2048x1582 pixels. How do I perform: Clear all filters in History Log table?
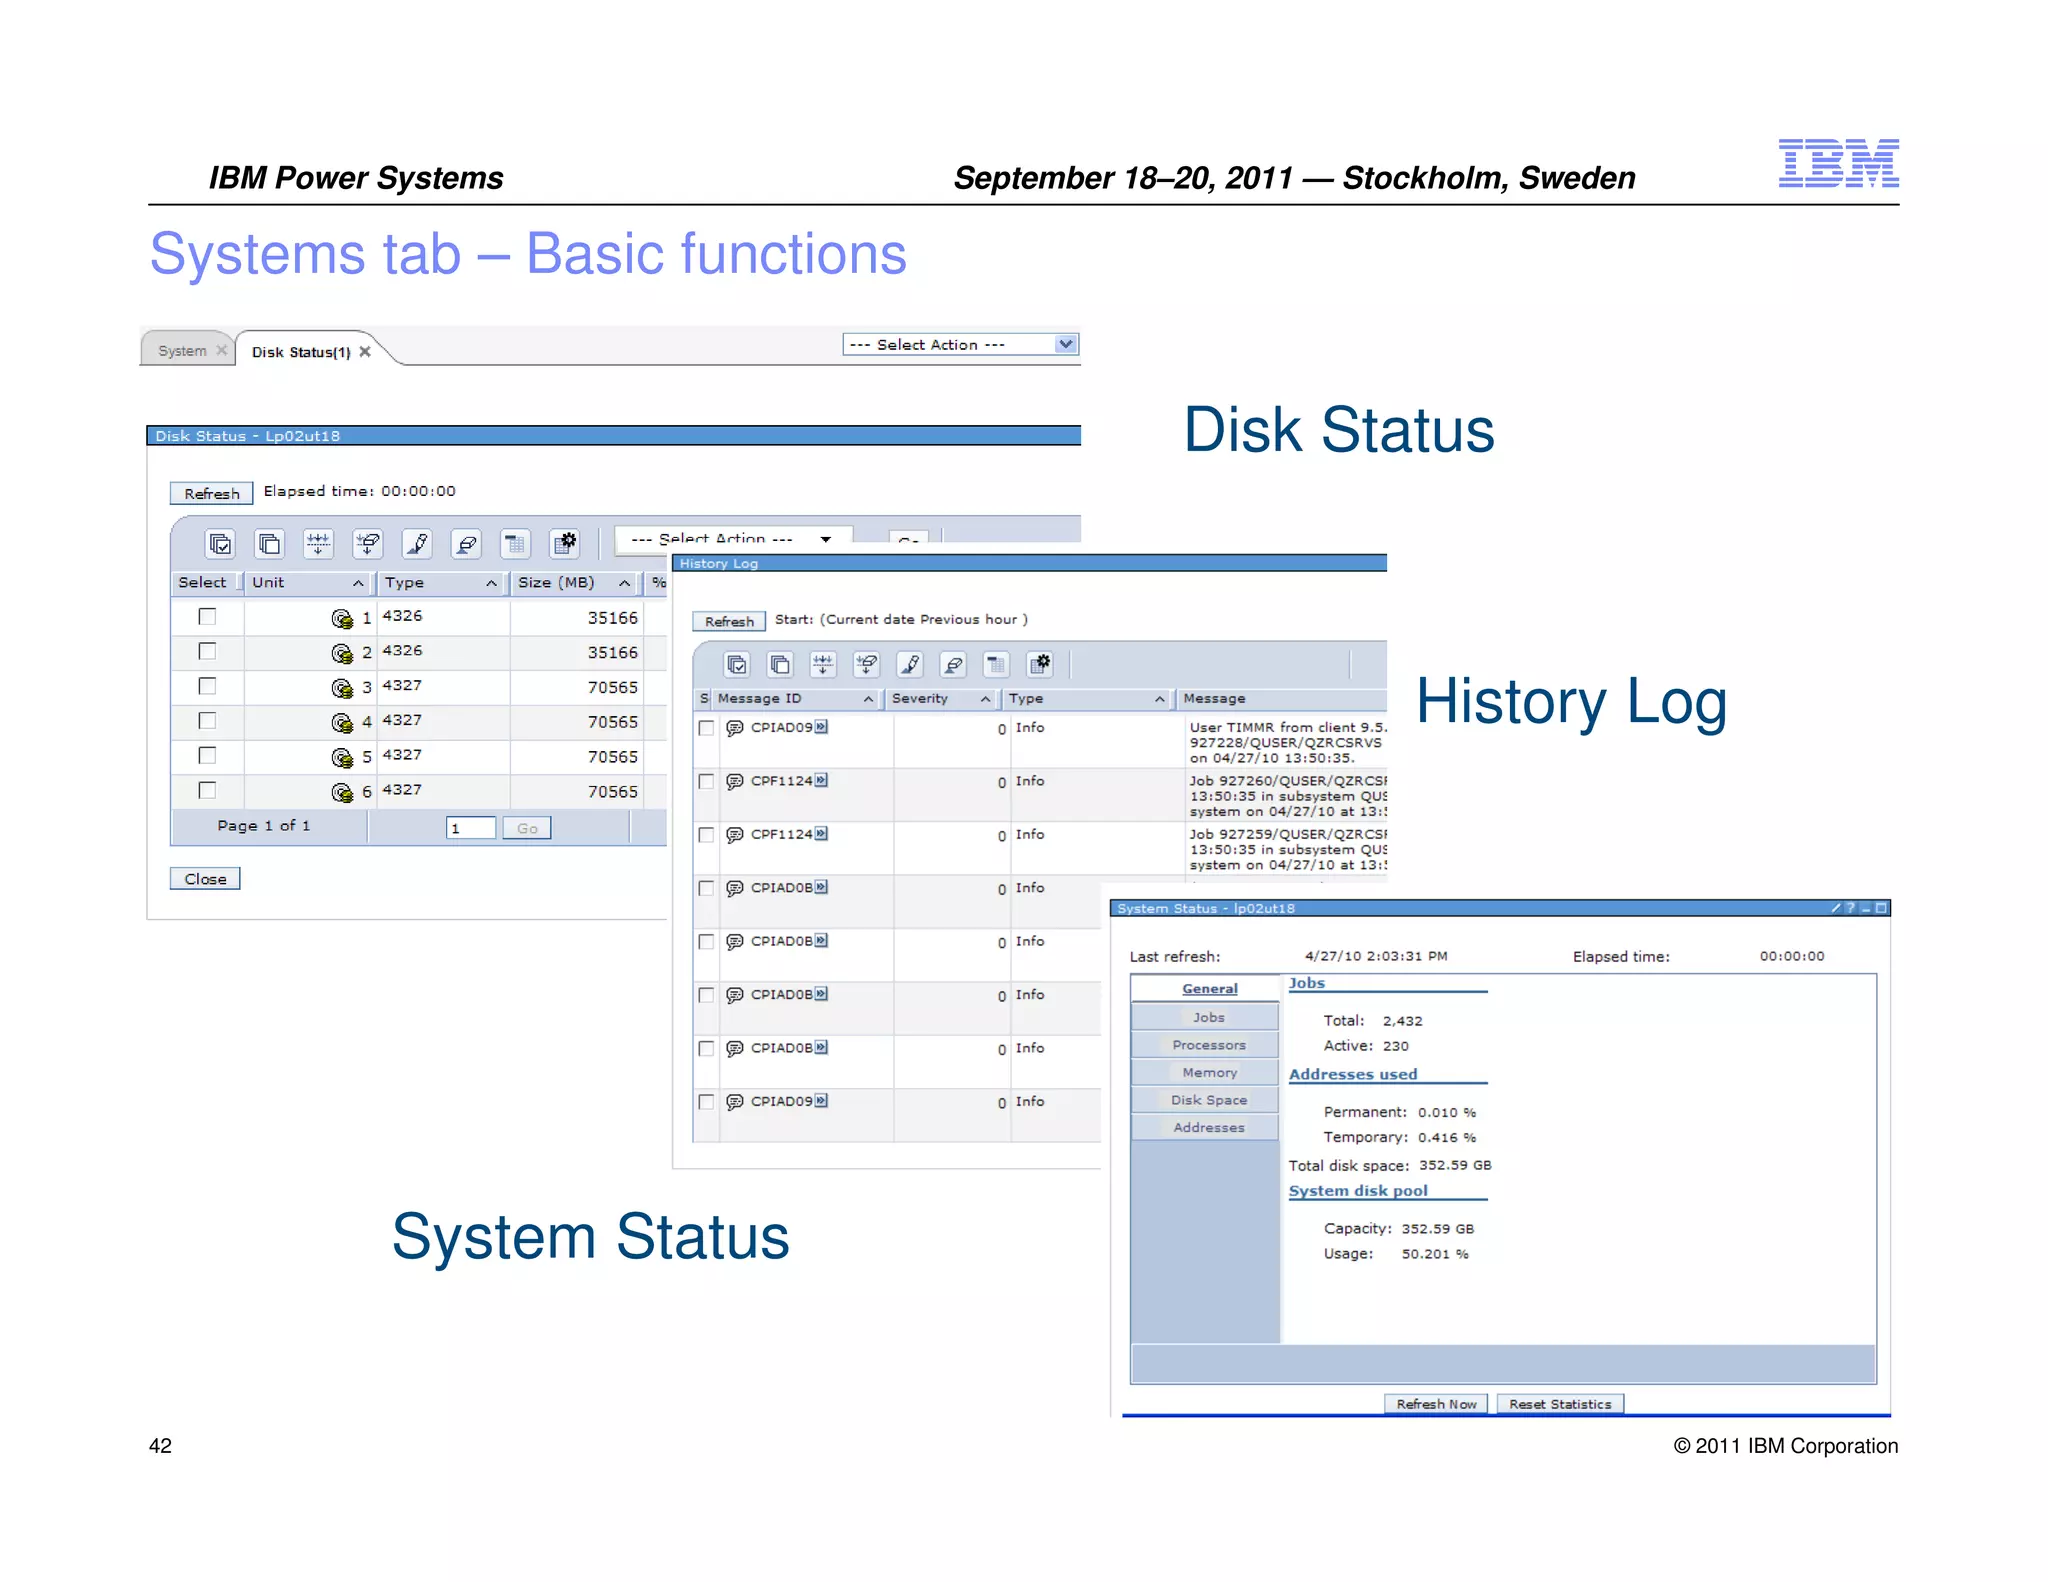[867, 665]
